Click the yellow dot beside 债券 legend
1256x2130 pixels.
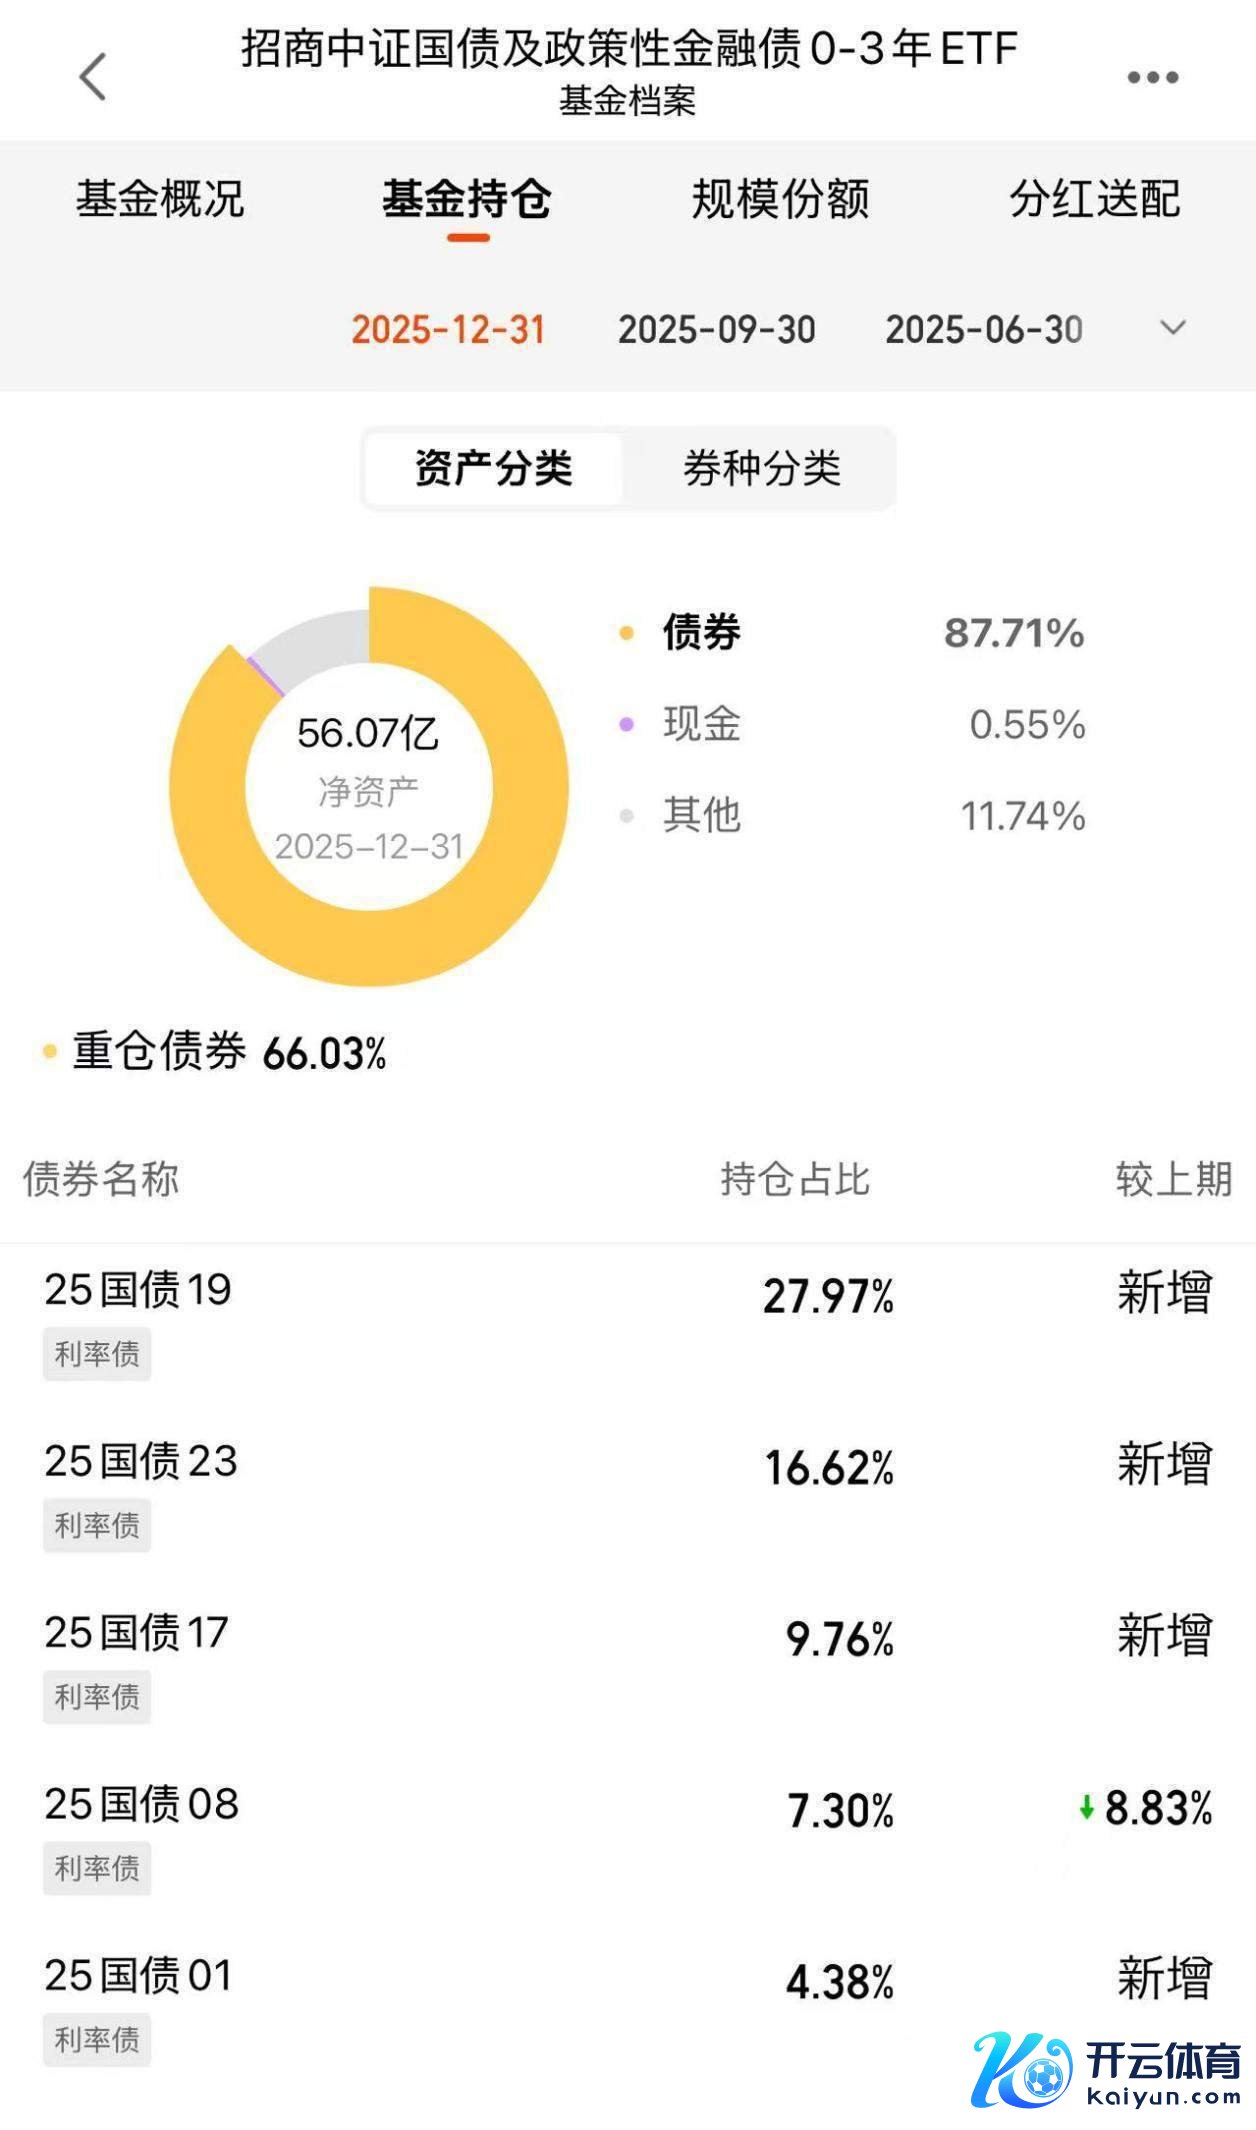point(627,633)
